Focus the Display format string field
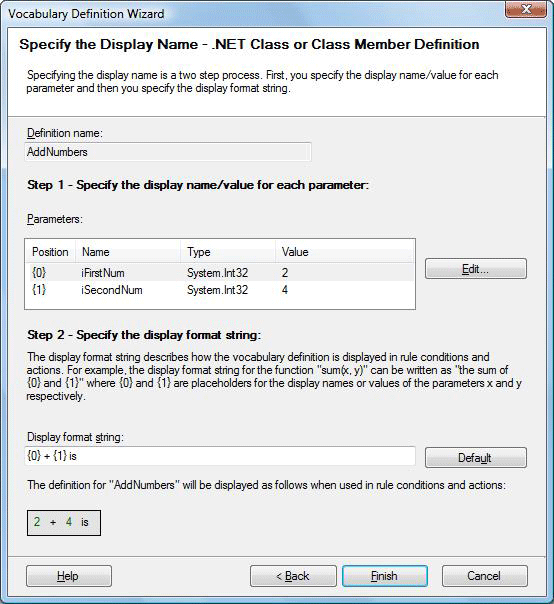 (x=220, y=456)
